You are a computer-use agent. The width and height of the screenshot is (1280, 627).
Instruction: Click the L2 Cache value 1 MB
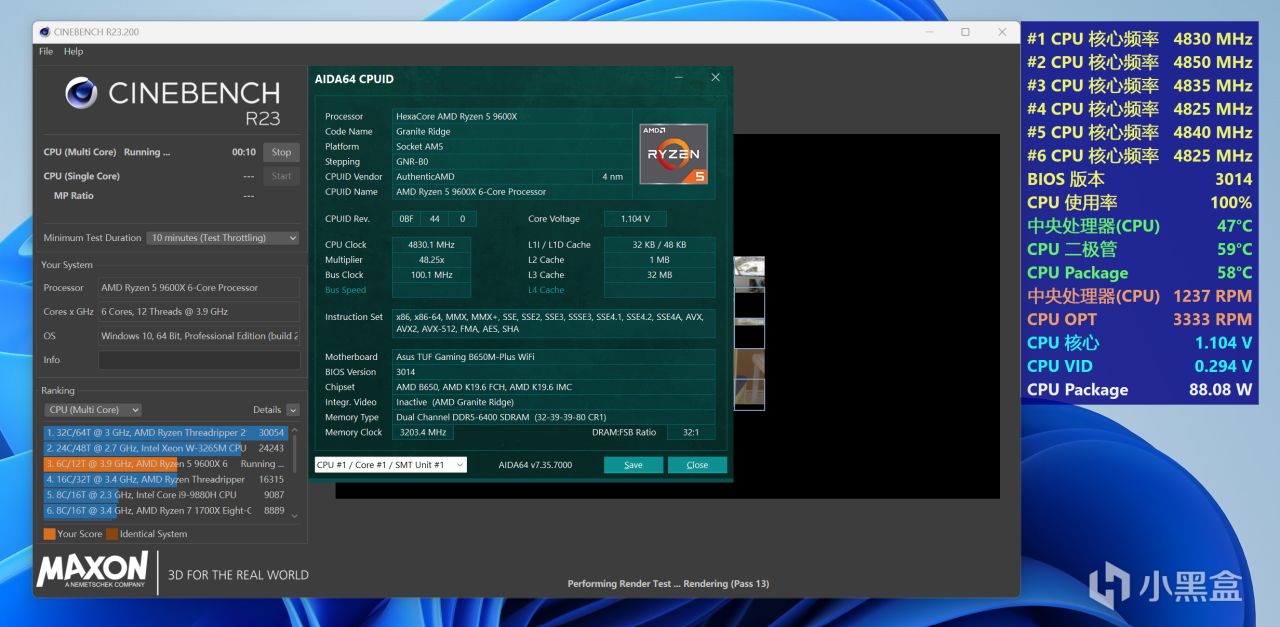[x=659, y=259]
